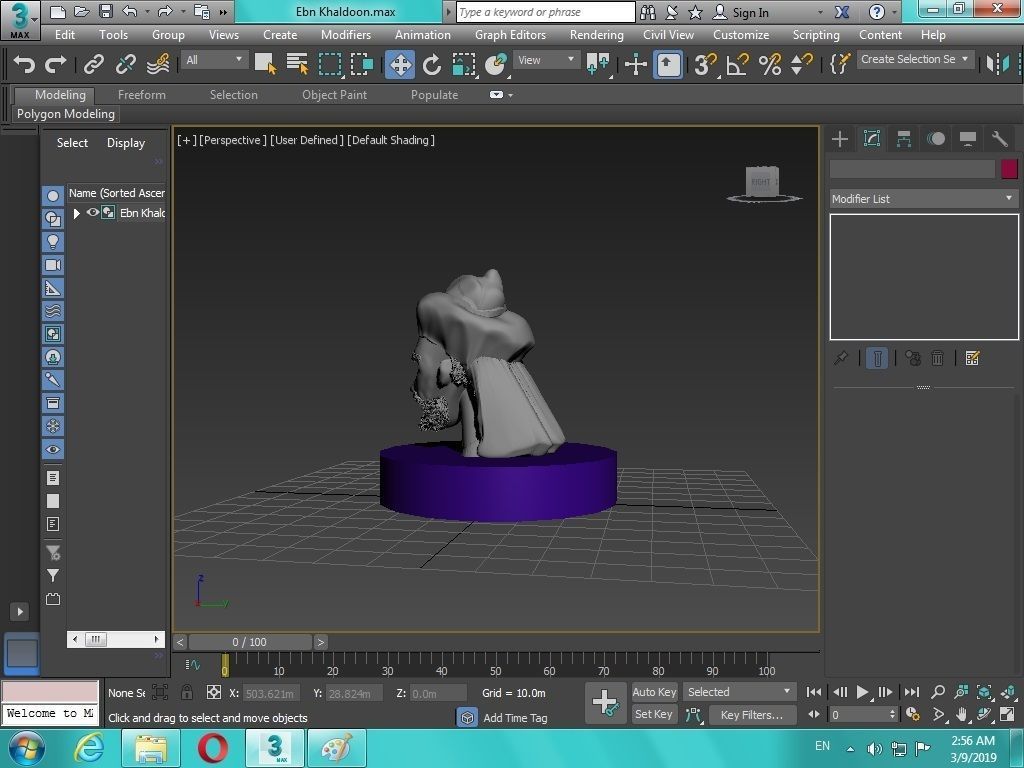This screenshot has height=768, width=1024.
Task: Click the Select Object arrow tool
Action: [x=265, y=63]
